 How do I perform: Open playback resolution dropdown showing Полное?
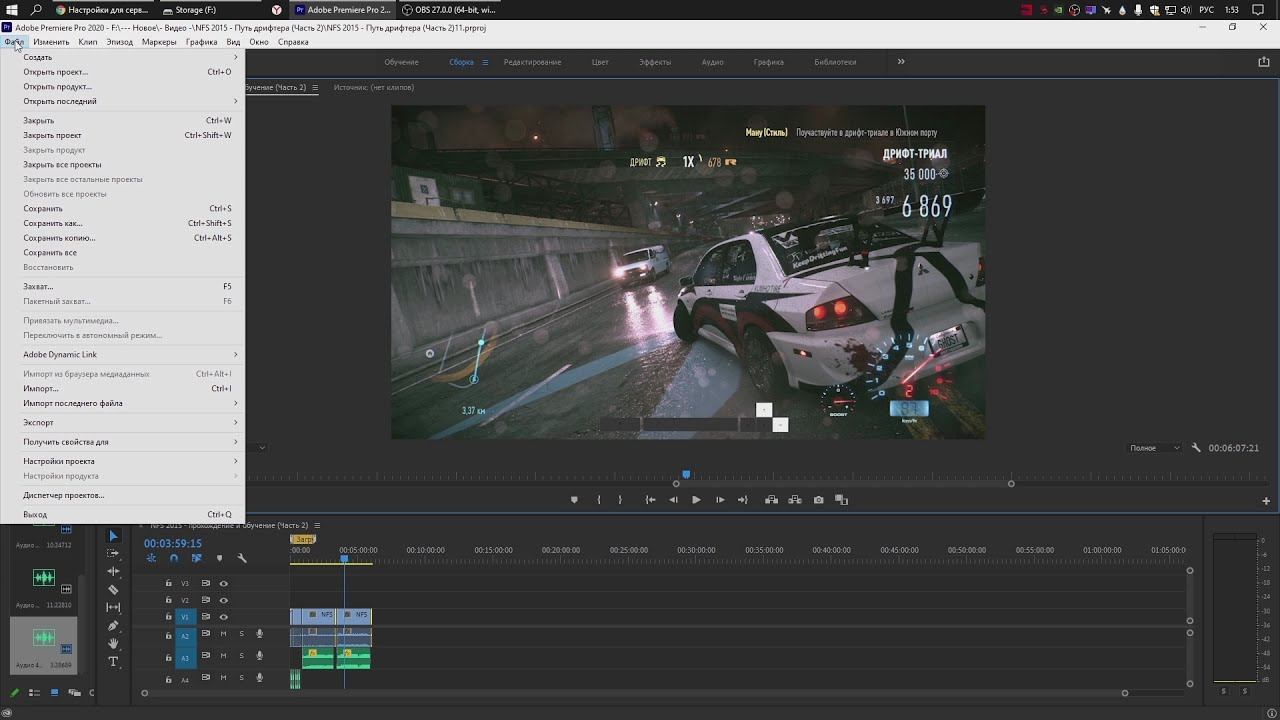click(1155, 448)
